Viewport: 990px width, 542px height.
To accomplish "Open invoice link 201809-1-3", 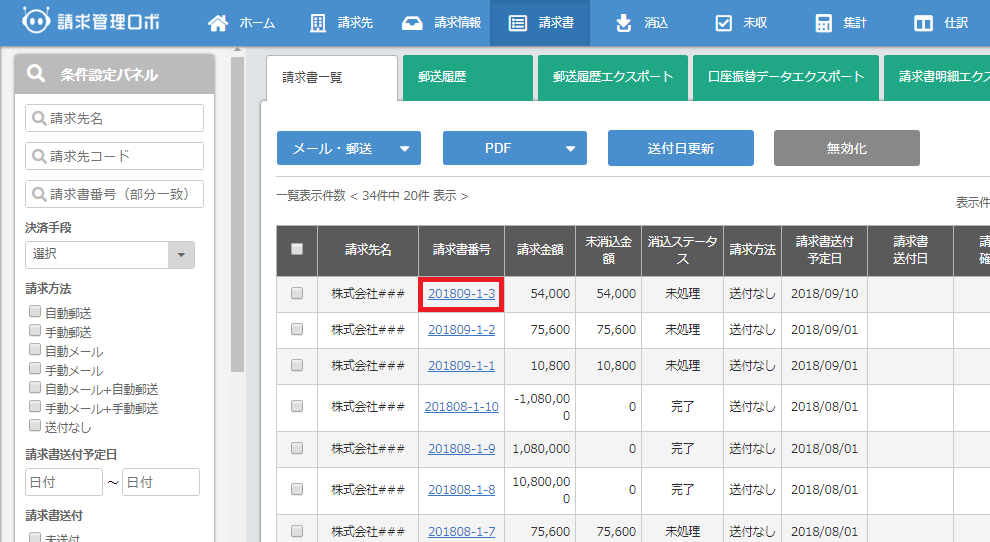I will click(461, 294).
